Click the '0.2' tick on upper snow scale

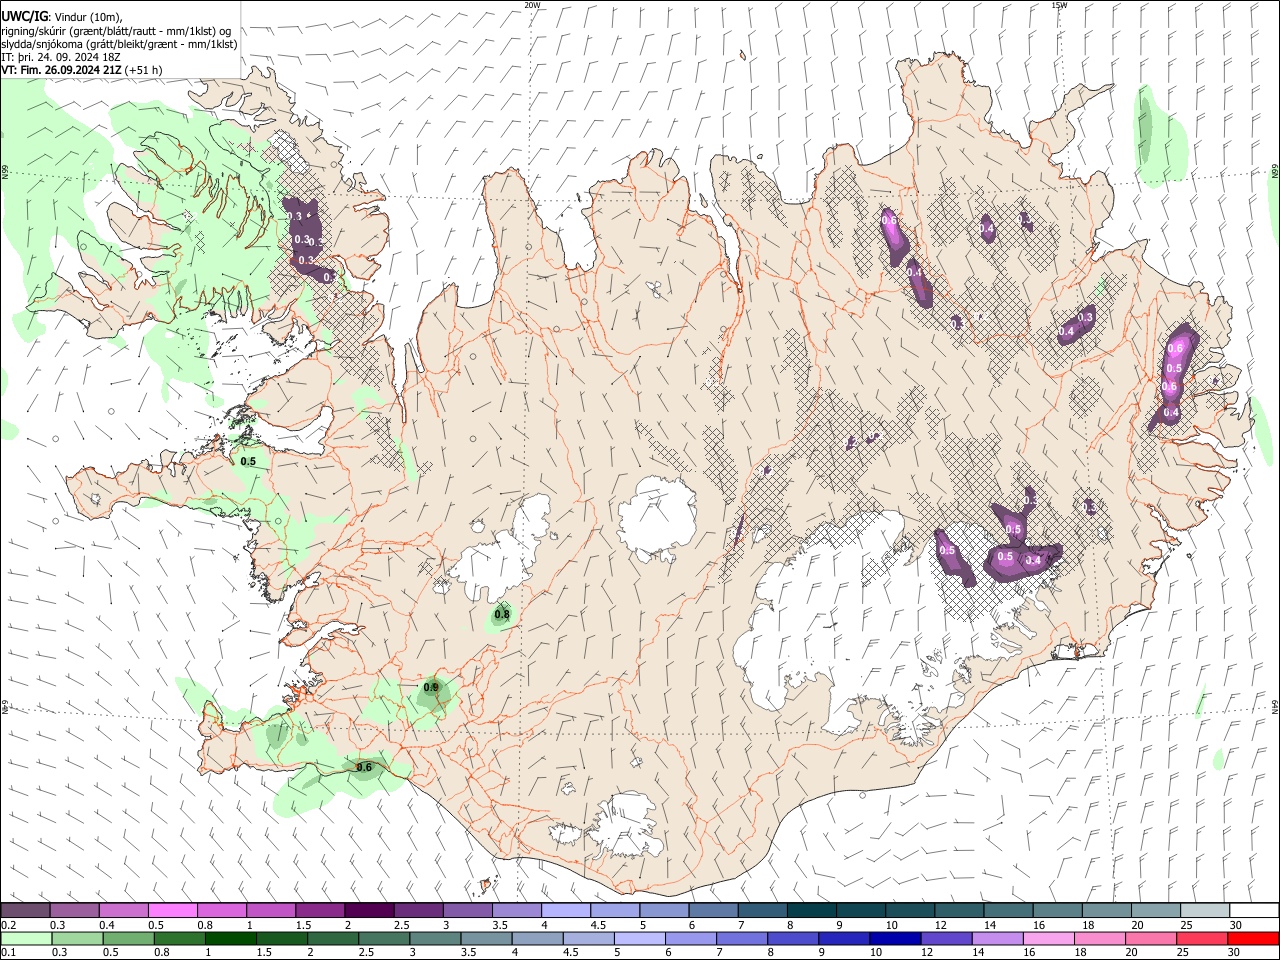8,925
